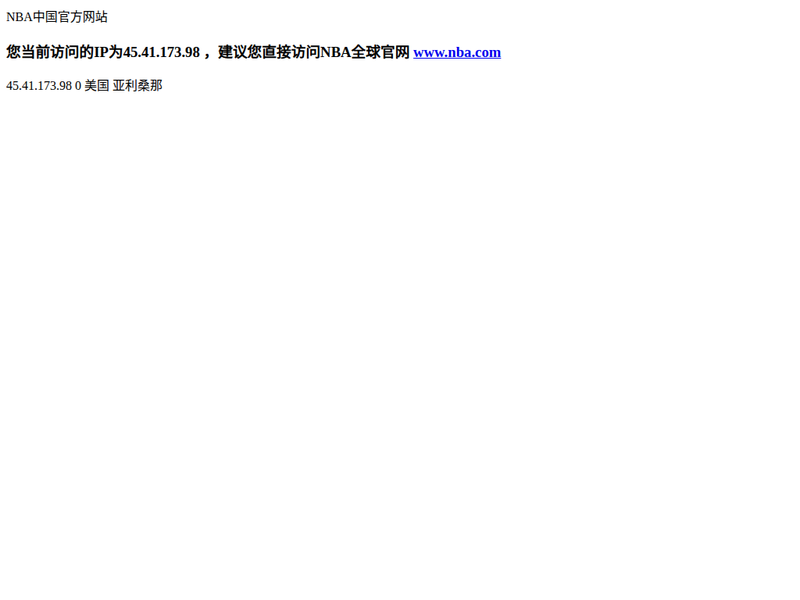
Task: Click "直接访问" in the bold heading
Action: [x=291, y=52]
